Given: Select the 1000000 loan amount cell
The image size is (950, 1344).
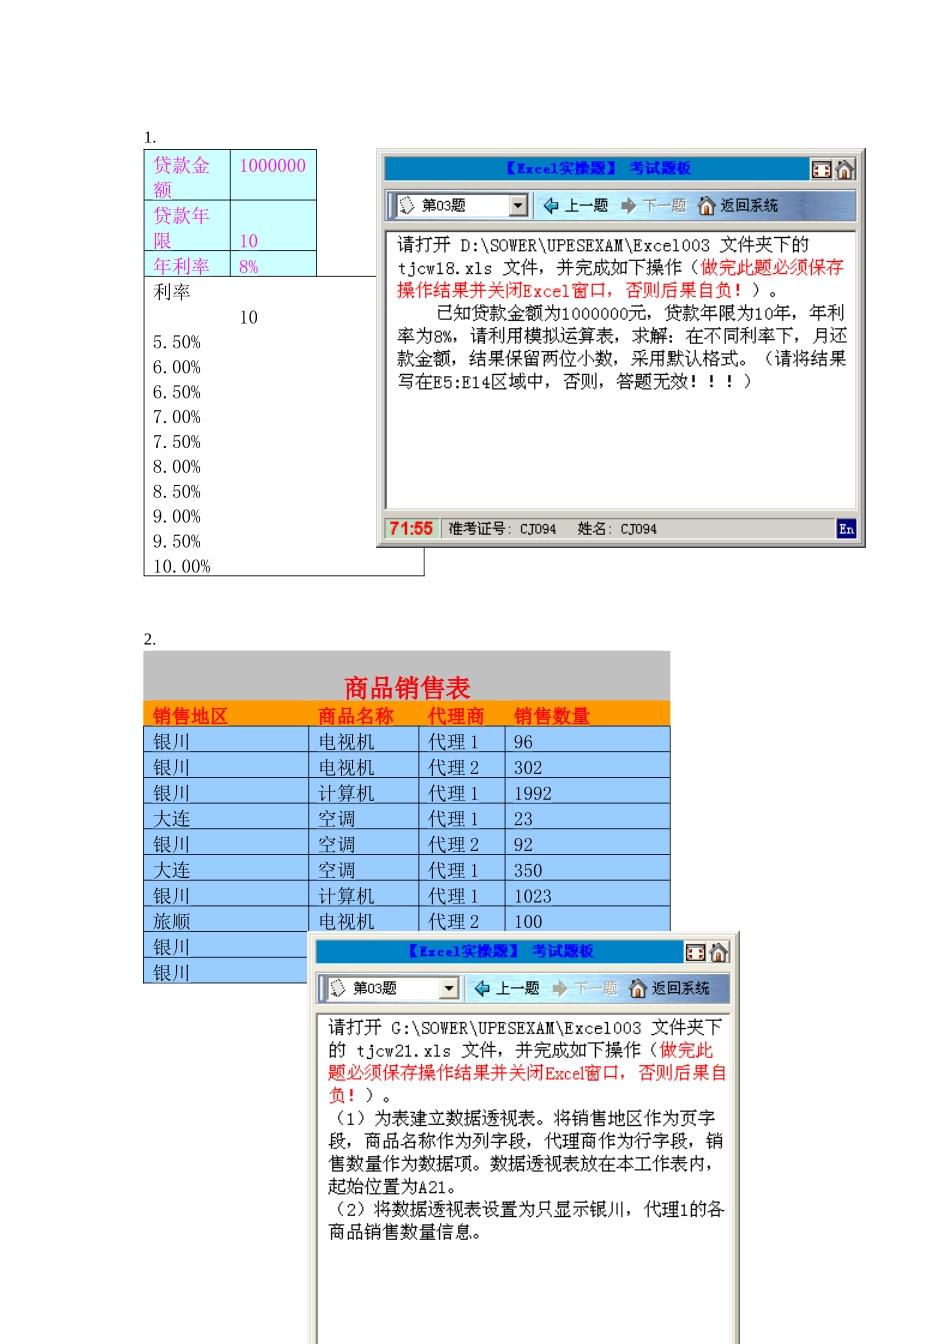Looking at the screenshot, I should point(273,175).
